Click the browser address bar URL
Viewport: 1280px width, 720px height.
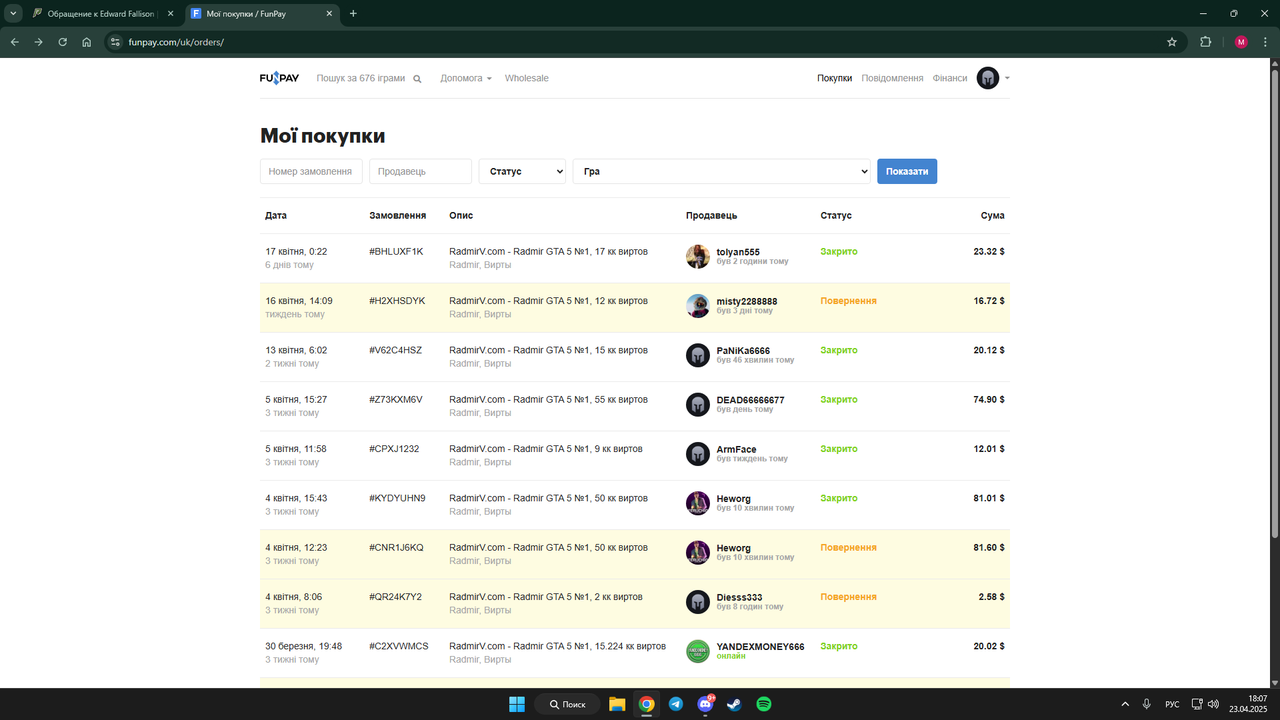pos(176,42)
